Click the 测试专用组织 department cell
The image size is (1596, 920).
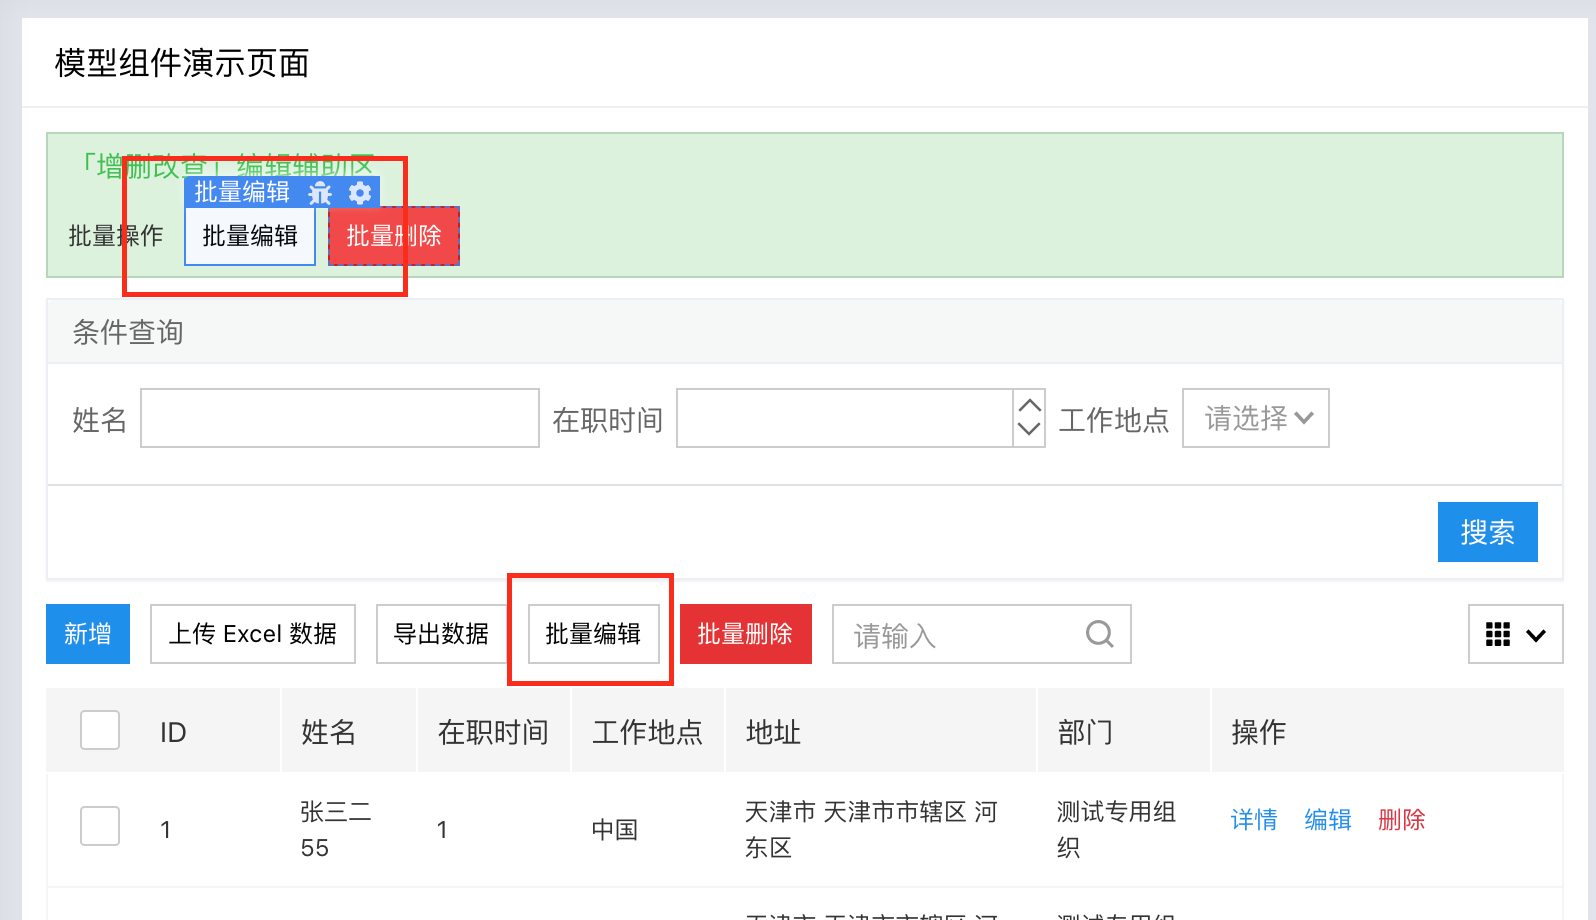point(1116,830)
